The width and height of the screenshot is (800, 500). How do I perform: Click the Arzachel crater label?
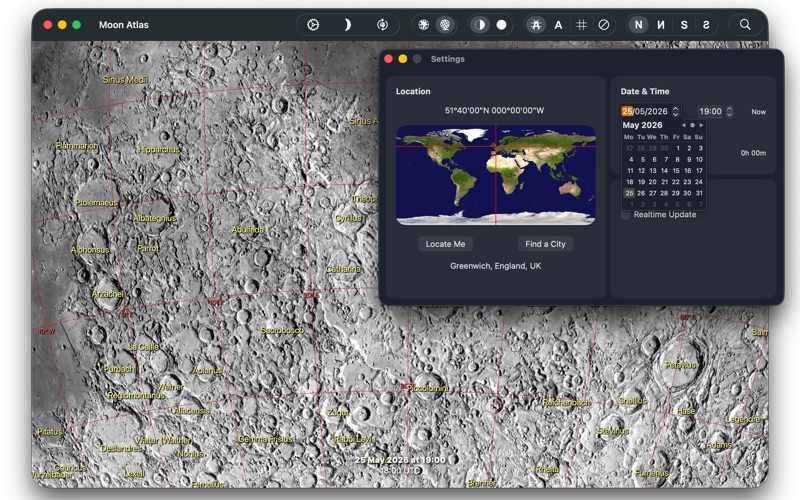point(108,294)
